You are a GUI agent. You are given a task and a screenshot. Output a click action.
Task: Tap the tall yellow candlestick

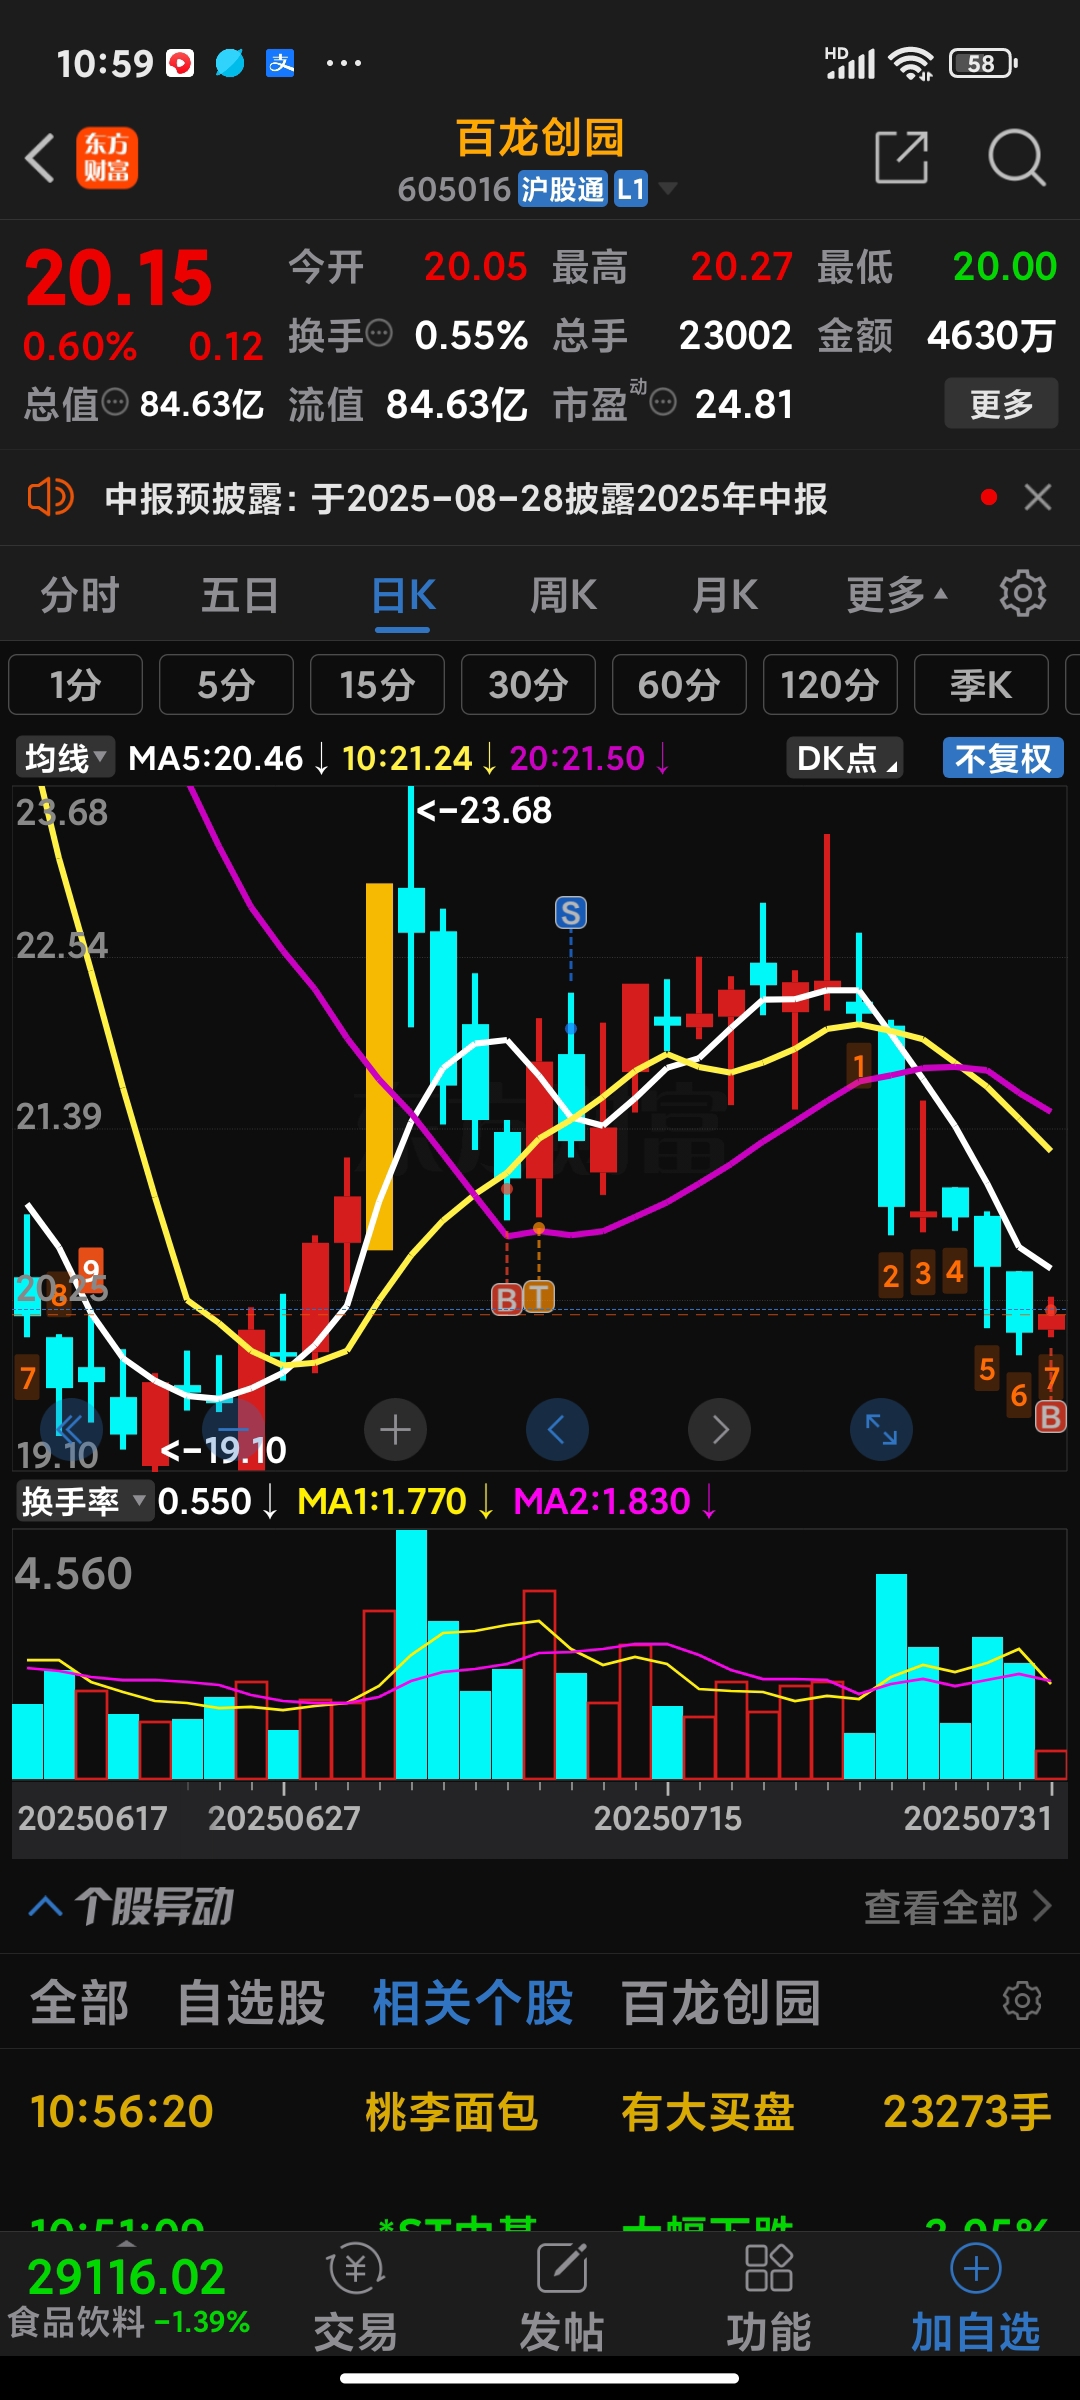[x=379, y=1066]
